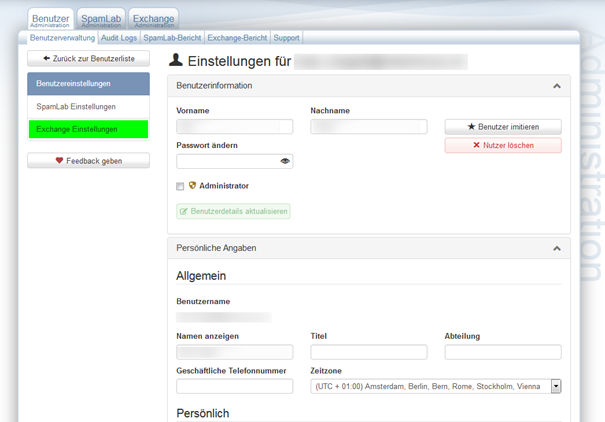This screenshot has height=422, width=605.
Task: Open the Zeitzone dropdown
Action: (556, 386)
